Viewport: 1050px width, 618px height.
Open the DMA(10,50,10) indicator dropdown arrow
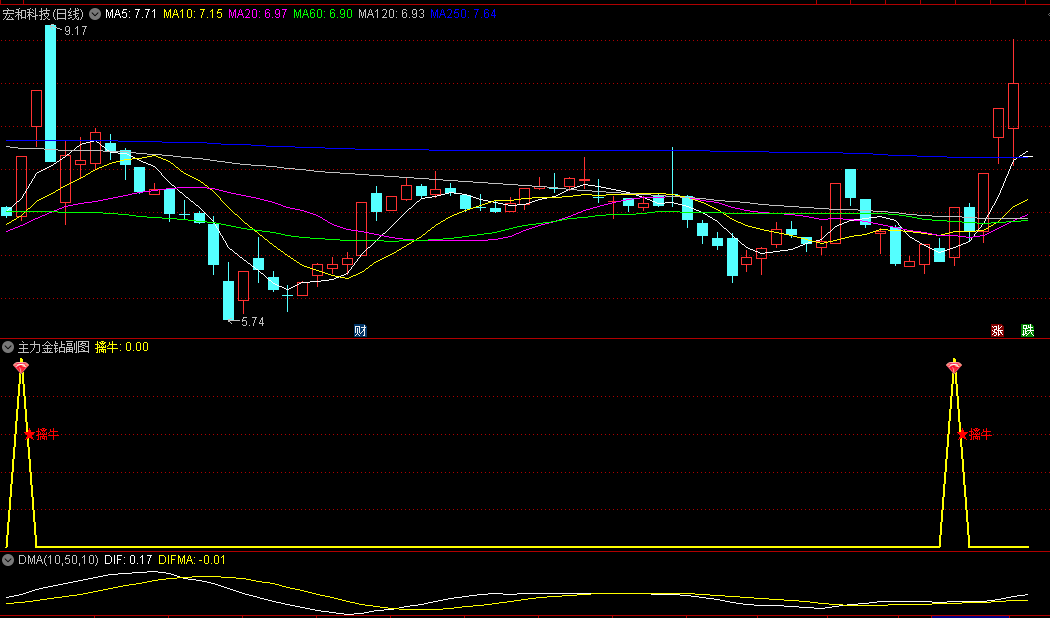(x=8, y=560)
